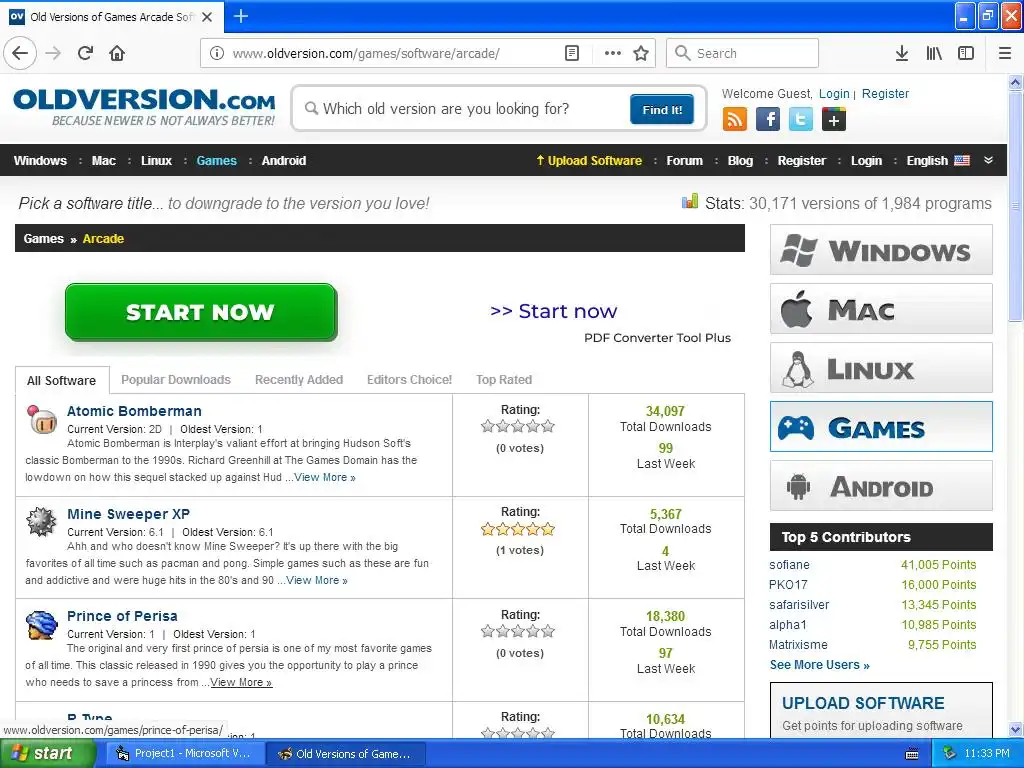This screenshot has width=1024, height=768.
Task: Switch to the Recently Added tab
Action: (298, 379)
